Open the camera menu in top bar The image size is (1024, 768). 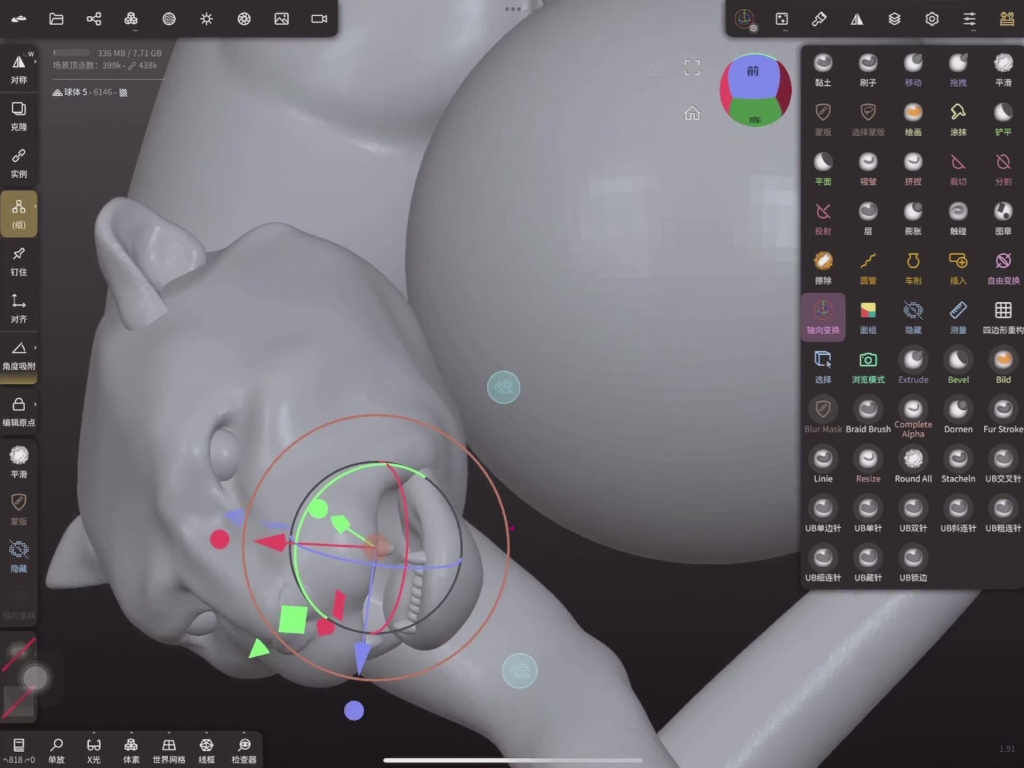(319, 18)
